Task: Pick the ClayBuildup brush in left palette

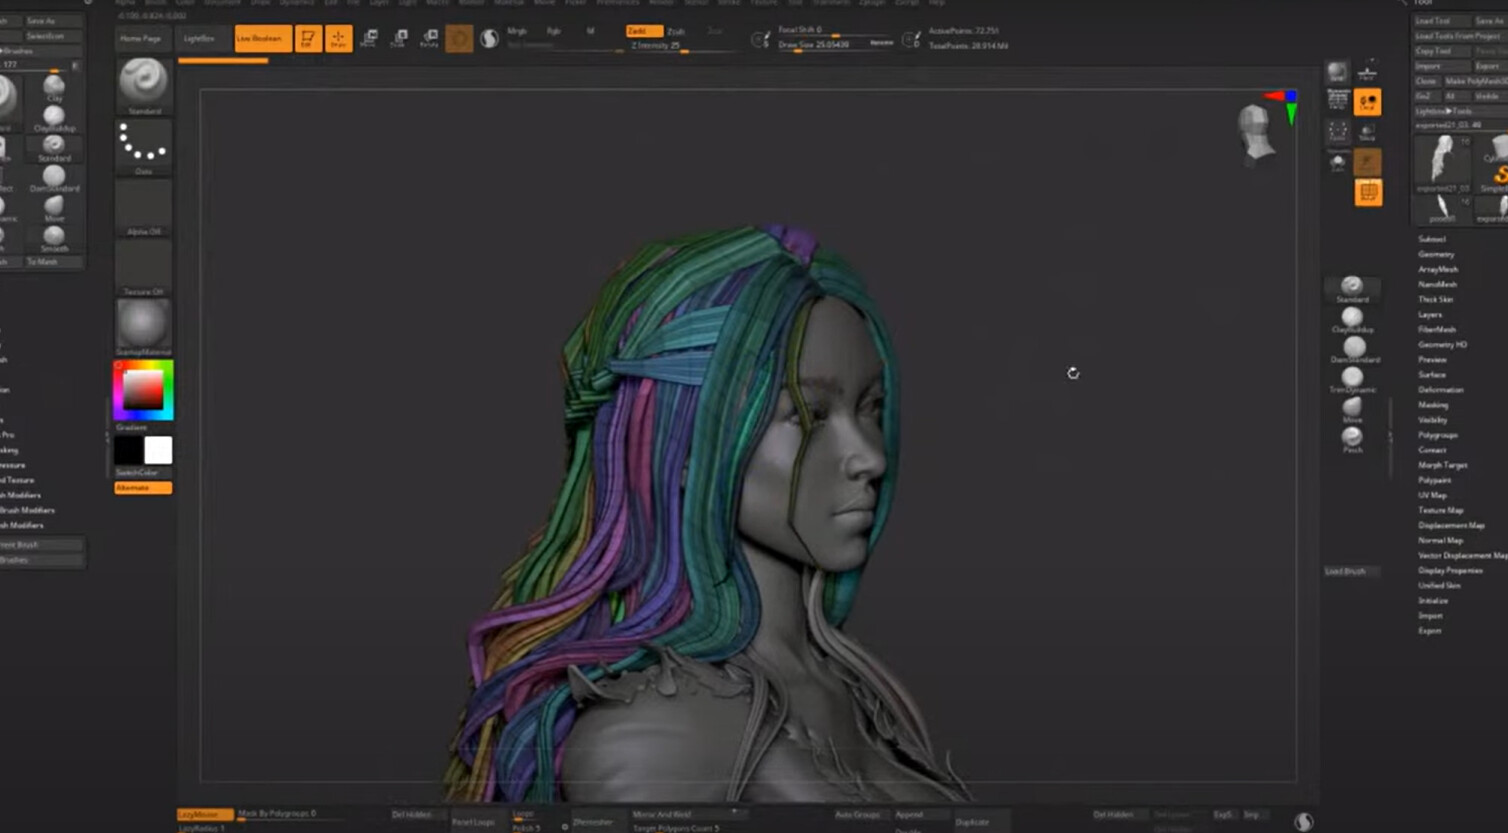Action: pyautogui.click(x=54, y=118)
